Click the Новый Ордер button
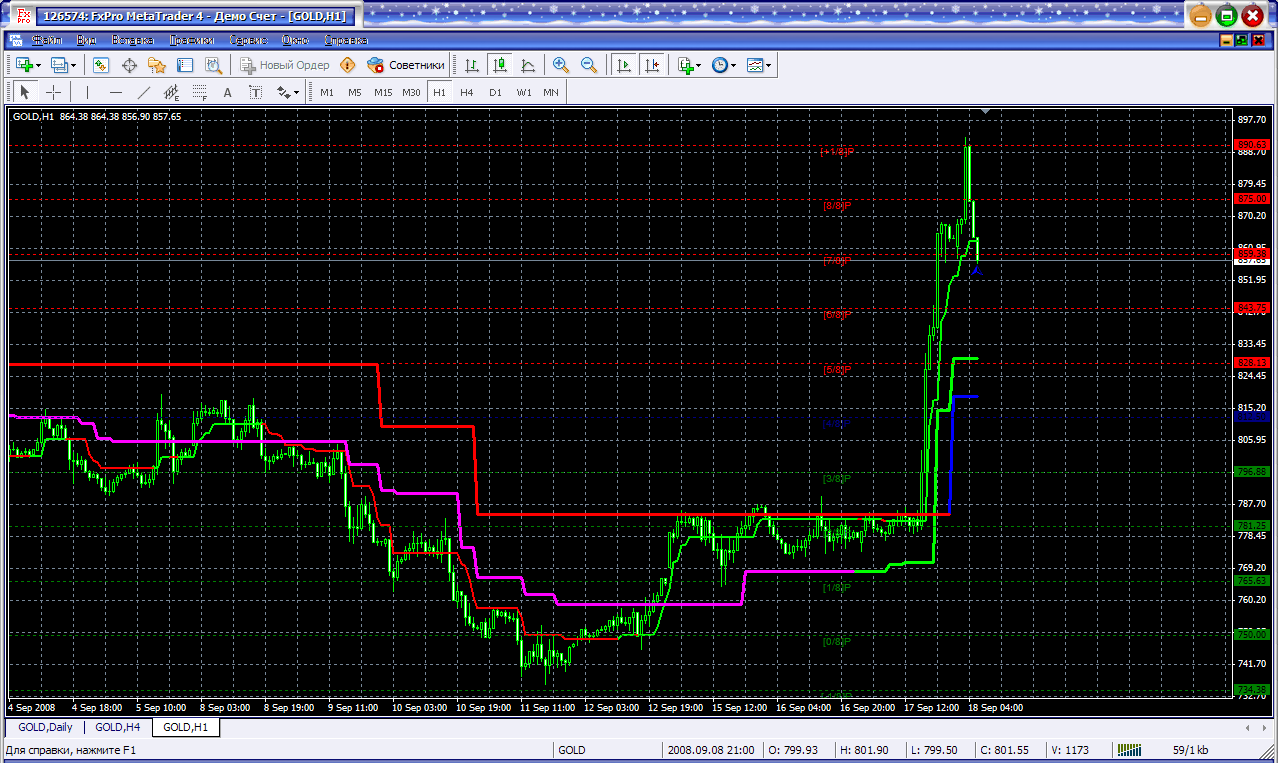 click(284, 65)
